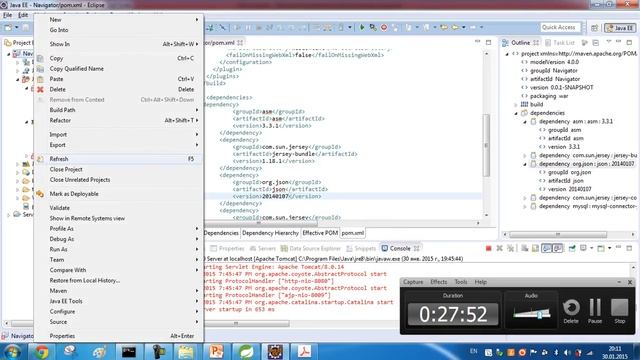Open PowerPoint from the taskbar
This screenshot has height=360, width=640.
coord(216,351)
